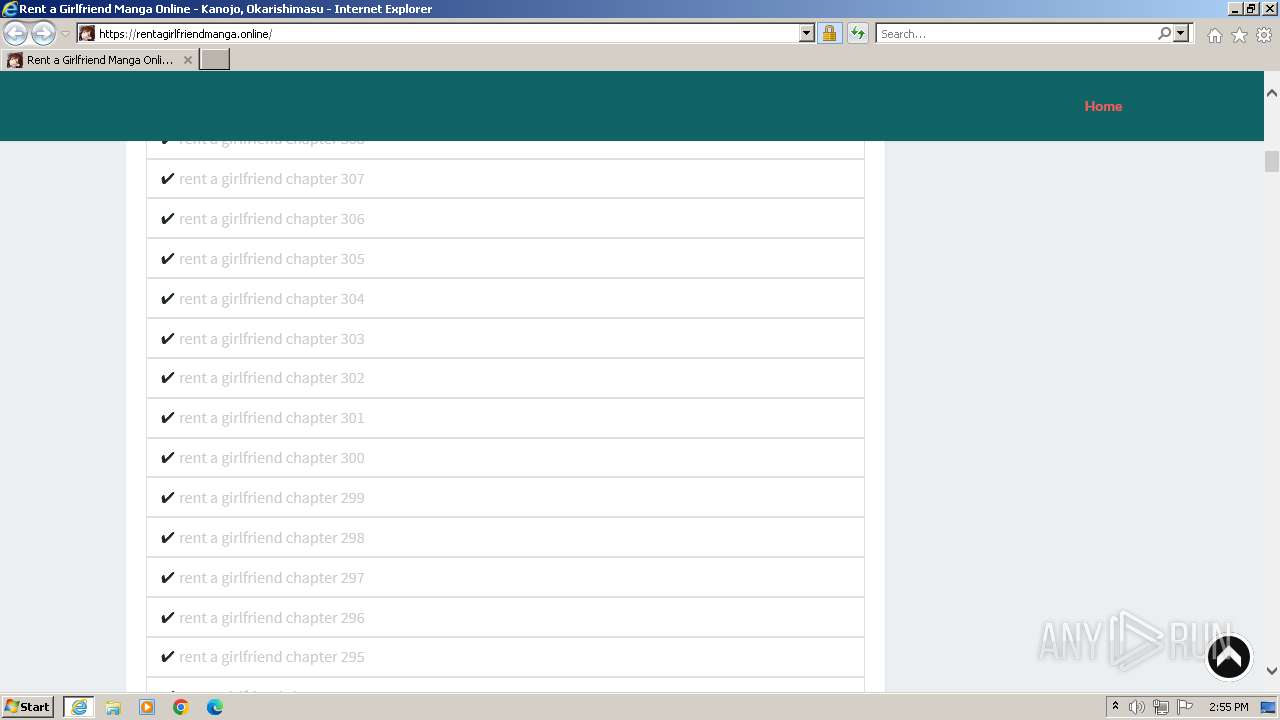Focus the Search box
1280x720 pixels.
(x=1016, y=34)
